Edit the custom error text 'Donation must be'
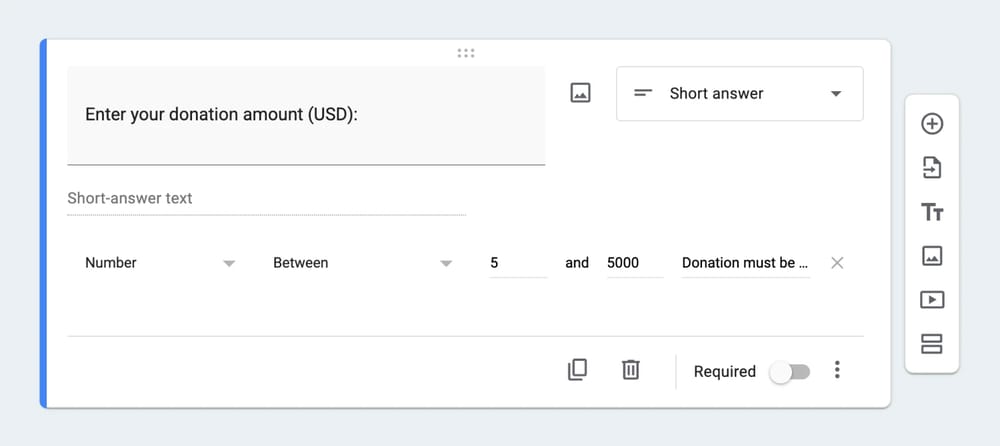Viewport: 1000px width, 446px height. [745, 263]
